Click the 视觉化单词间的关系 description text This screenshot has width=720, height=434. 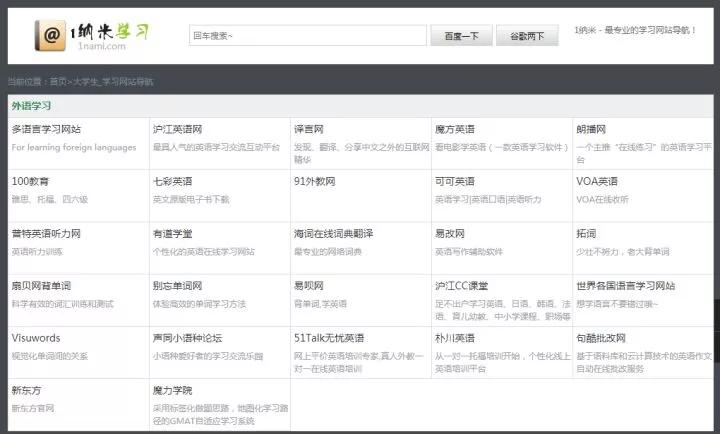[x=50, y=356]
